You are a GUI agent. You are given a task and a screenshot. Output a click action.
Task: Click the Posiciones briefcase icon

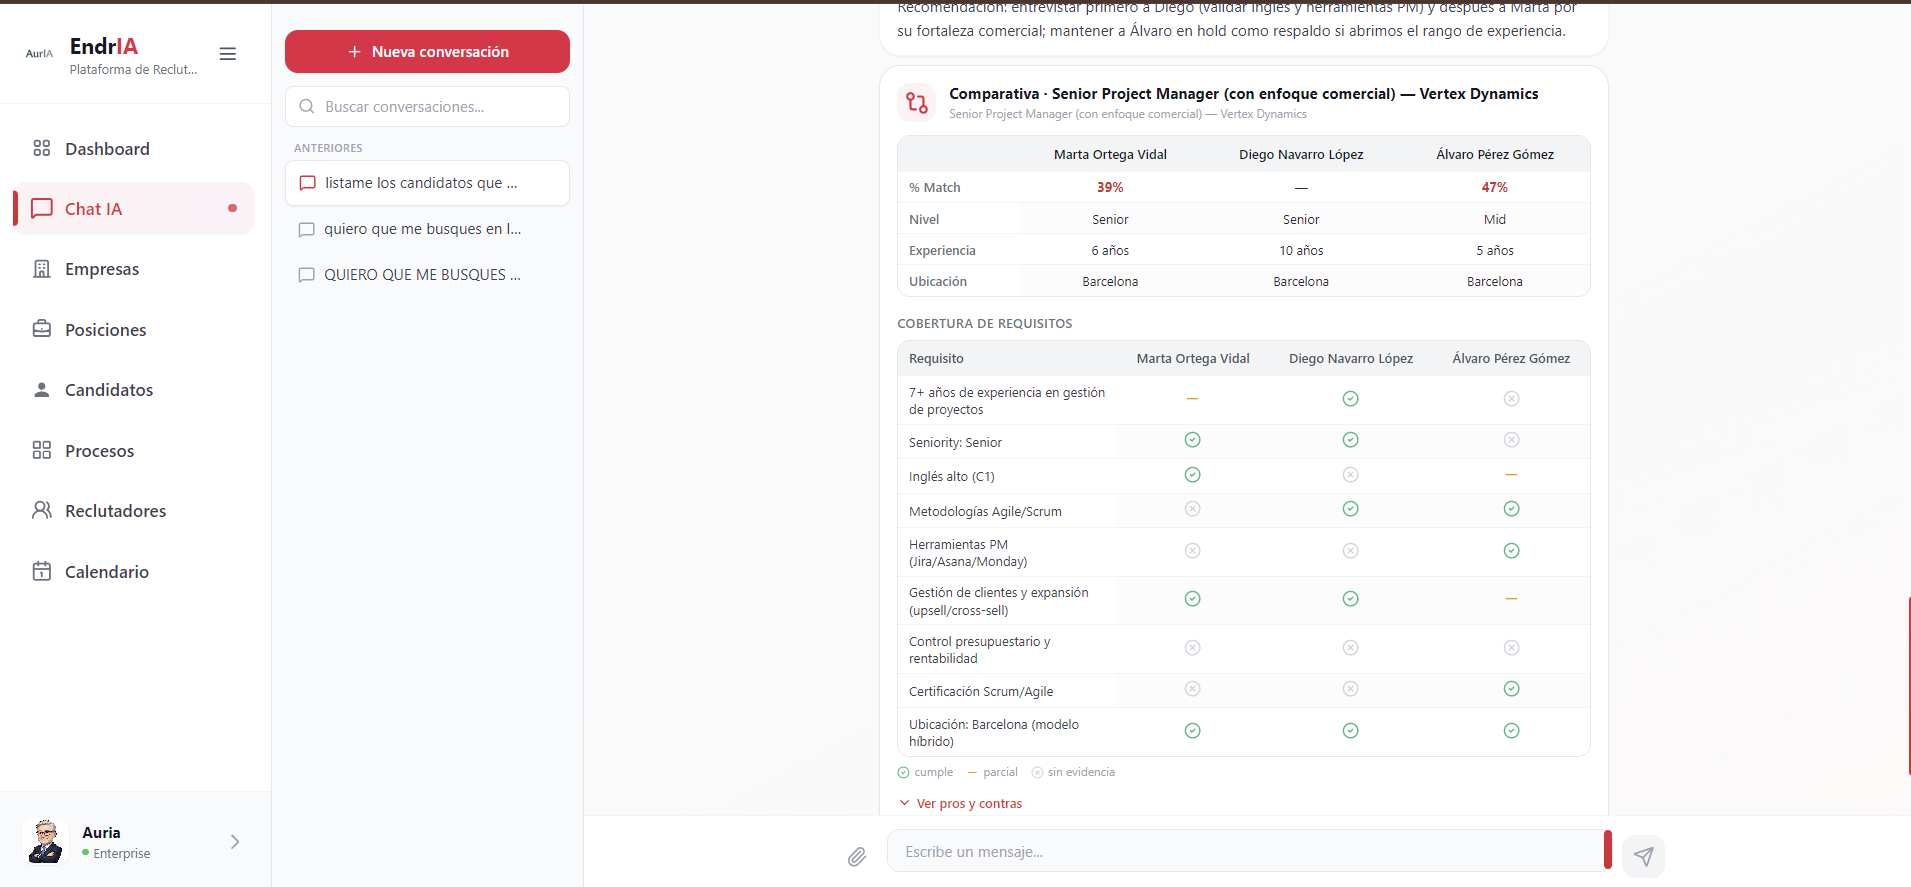42,329
